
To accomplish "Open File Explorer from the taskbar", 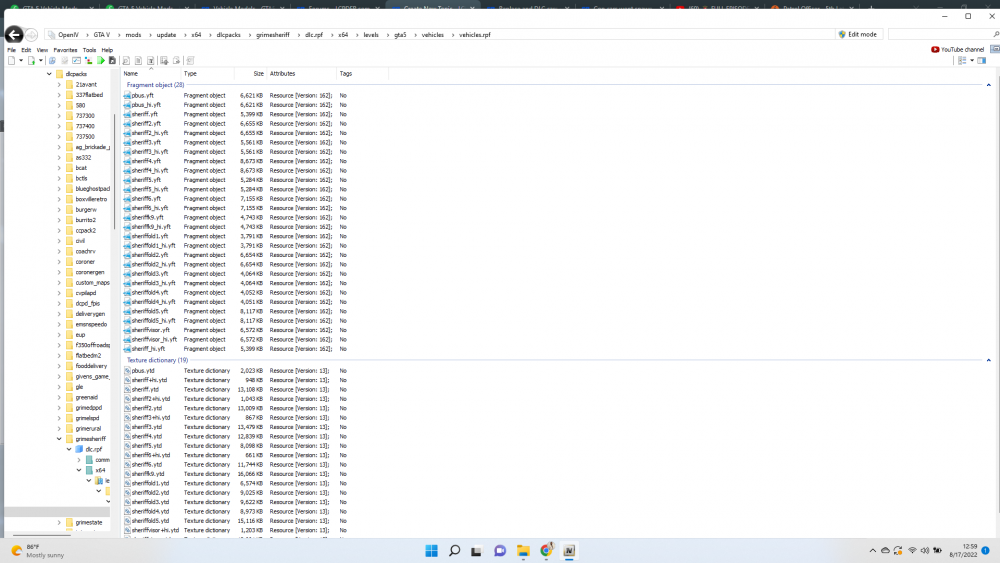I will pos(524,551).
